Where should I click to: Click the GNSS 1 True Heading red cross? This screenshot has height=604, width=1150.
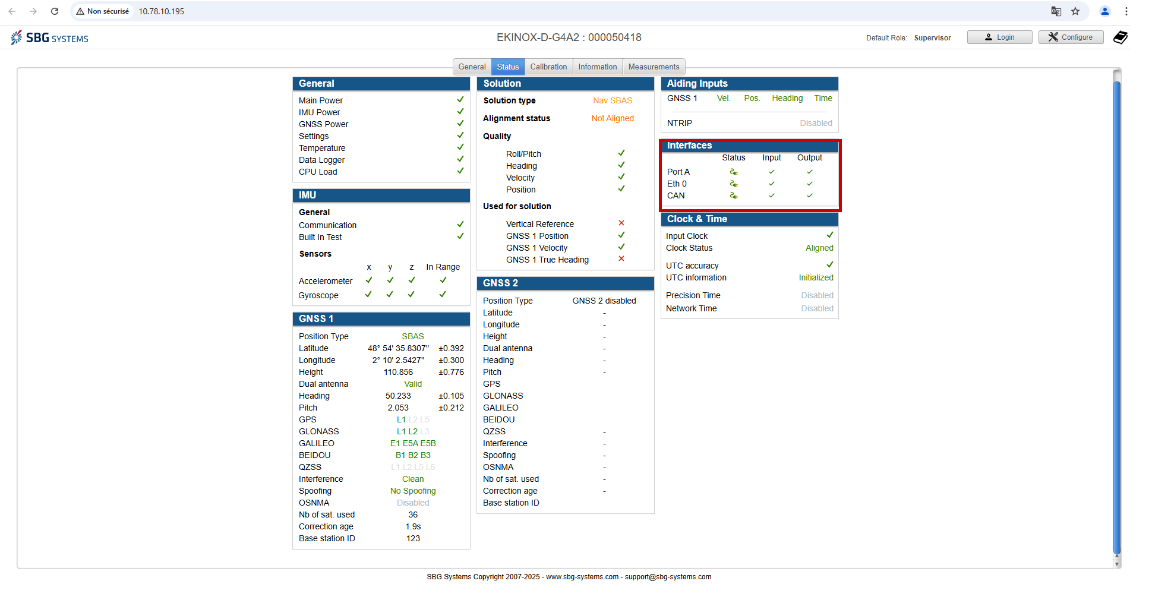tap(621, 259)
